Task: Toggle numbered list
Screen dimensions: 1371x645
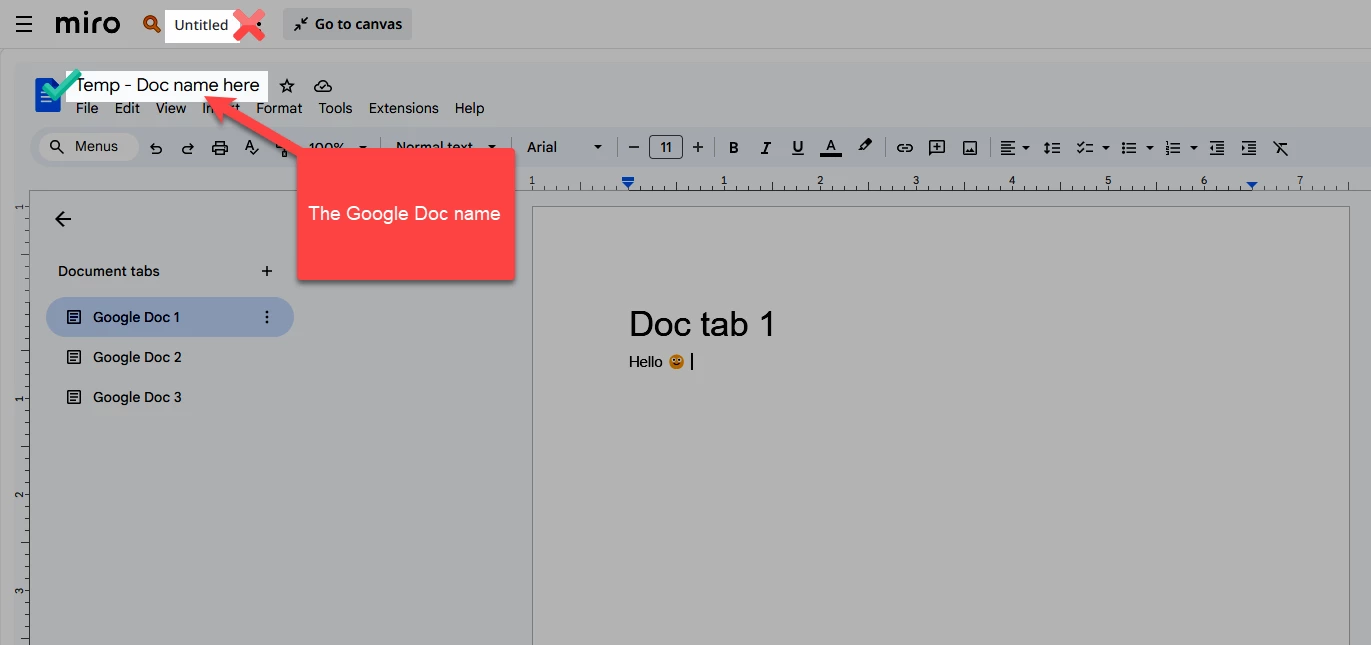Action: click(x=1173, y=148)
